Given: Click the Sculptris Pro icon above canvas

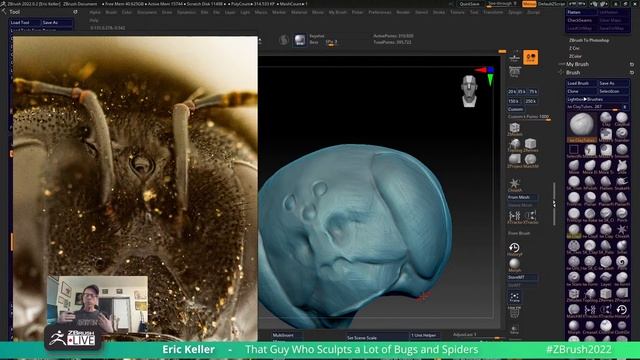Looking at the screenshot, I should [x=284, y=40].
